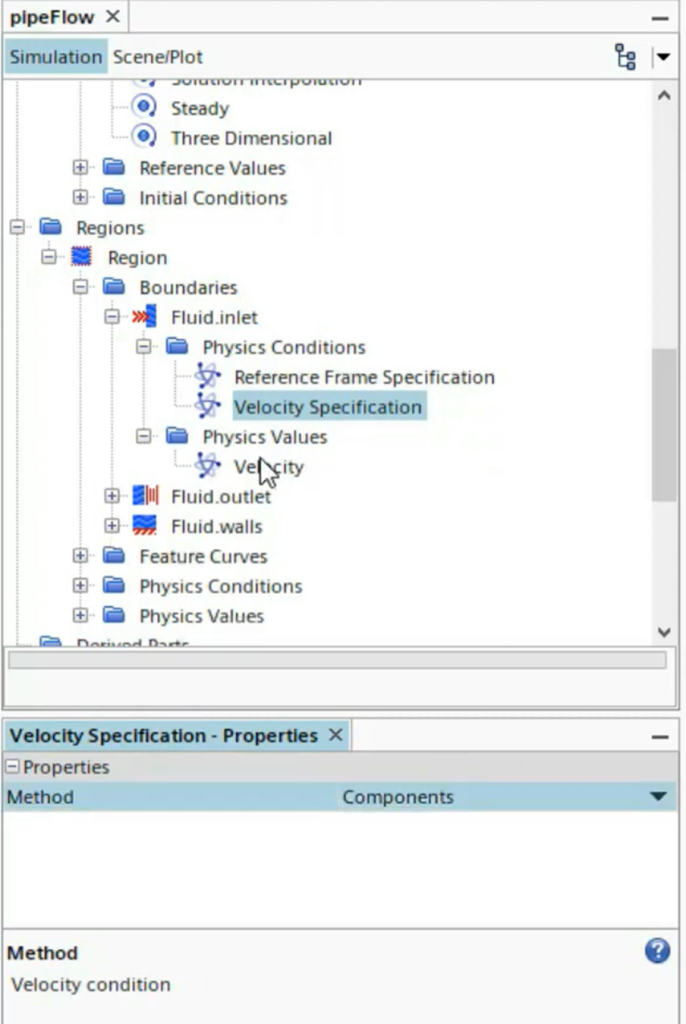Select the Velocity node under Physics Values
Screen dimensions: 686x1024
(x=268, y=467)
